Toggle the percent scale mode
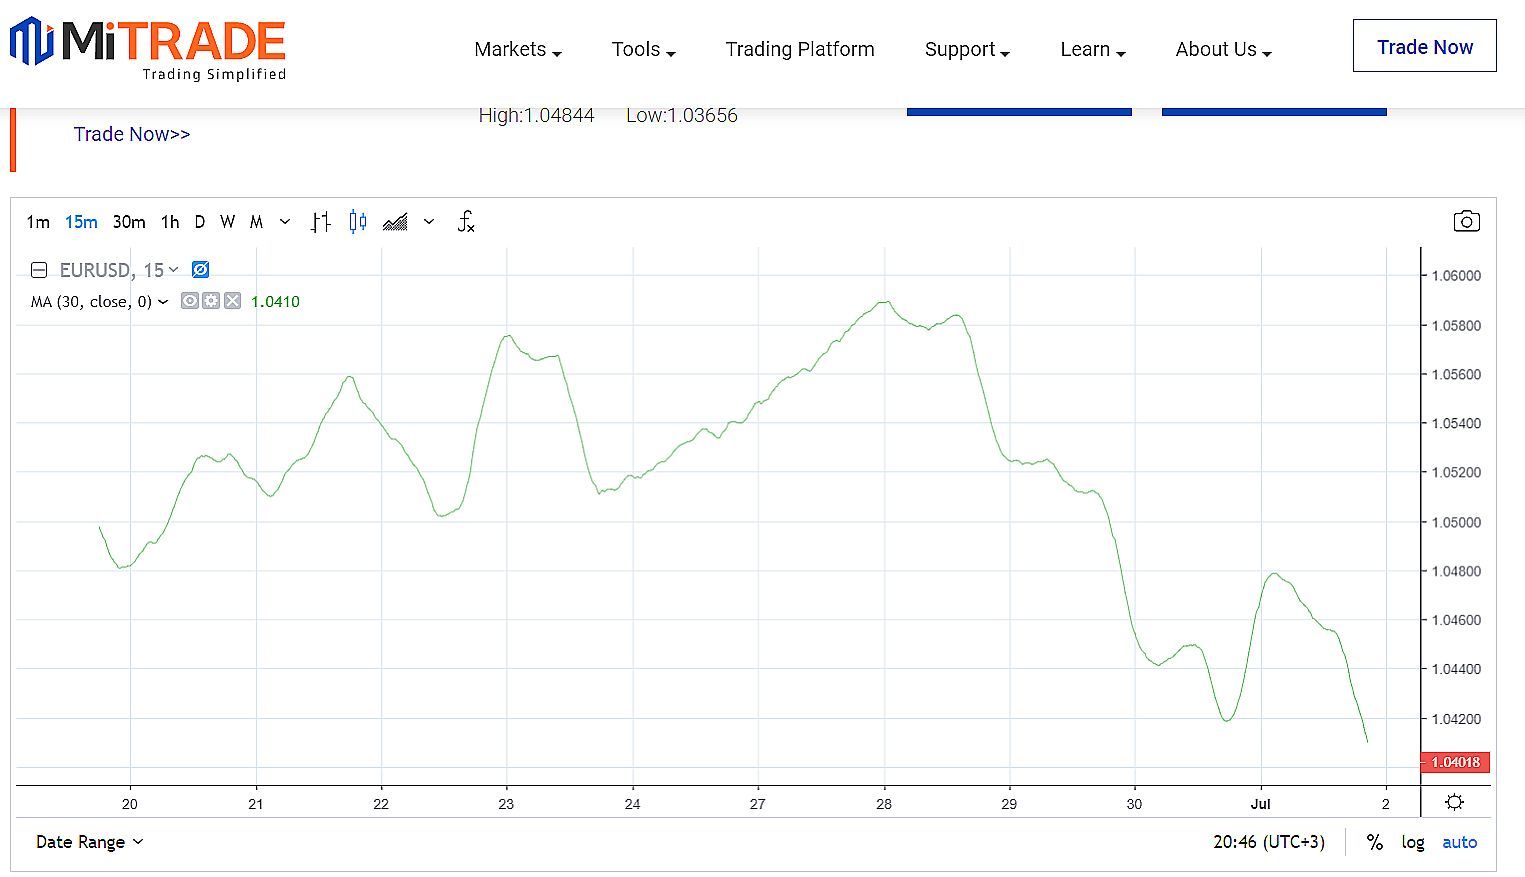This screenshot has width=1525, height=877. point(1375,842)
